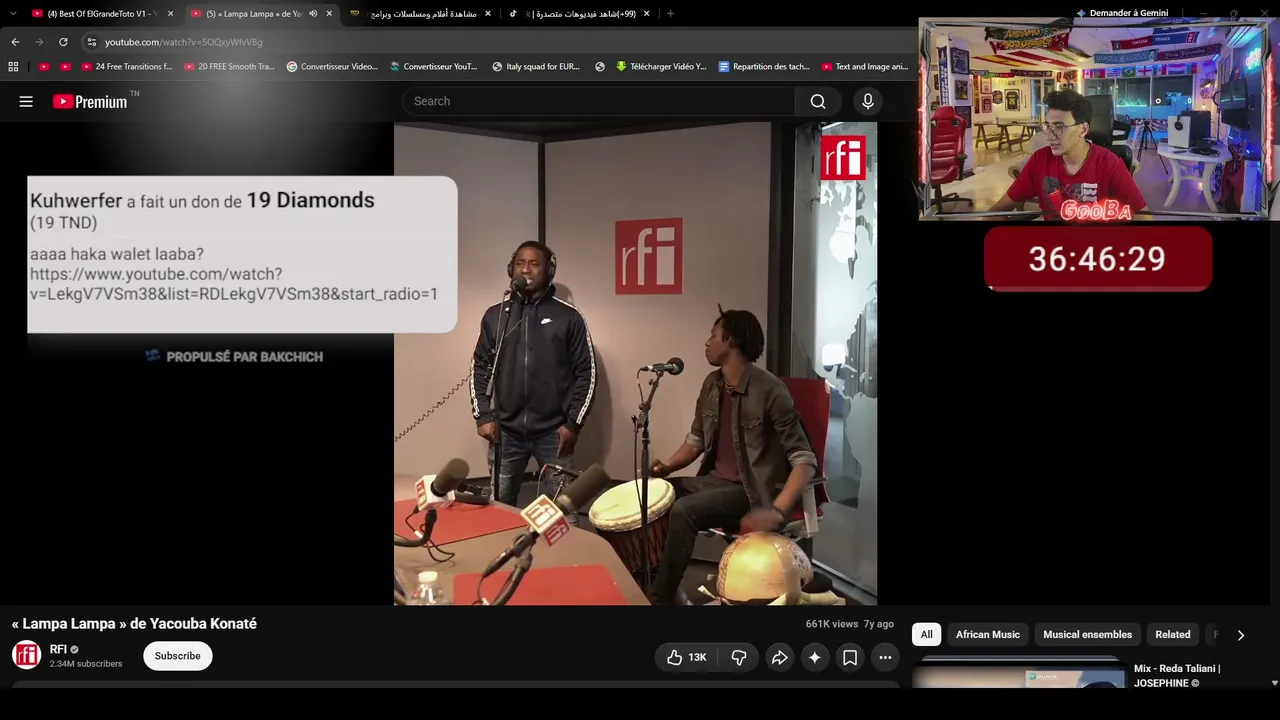
Task: Open the tab search dropdown
Action: tap(13, 14)
